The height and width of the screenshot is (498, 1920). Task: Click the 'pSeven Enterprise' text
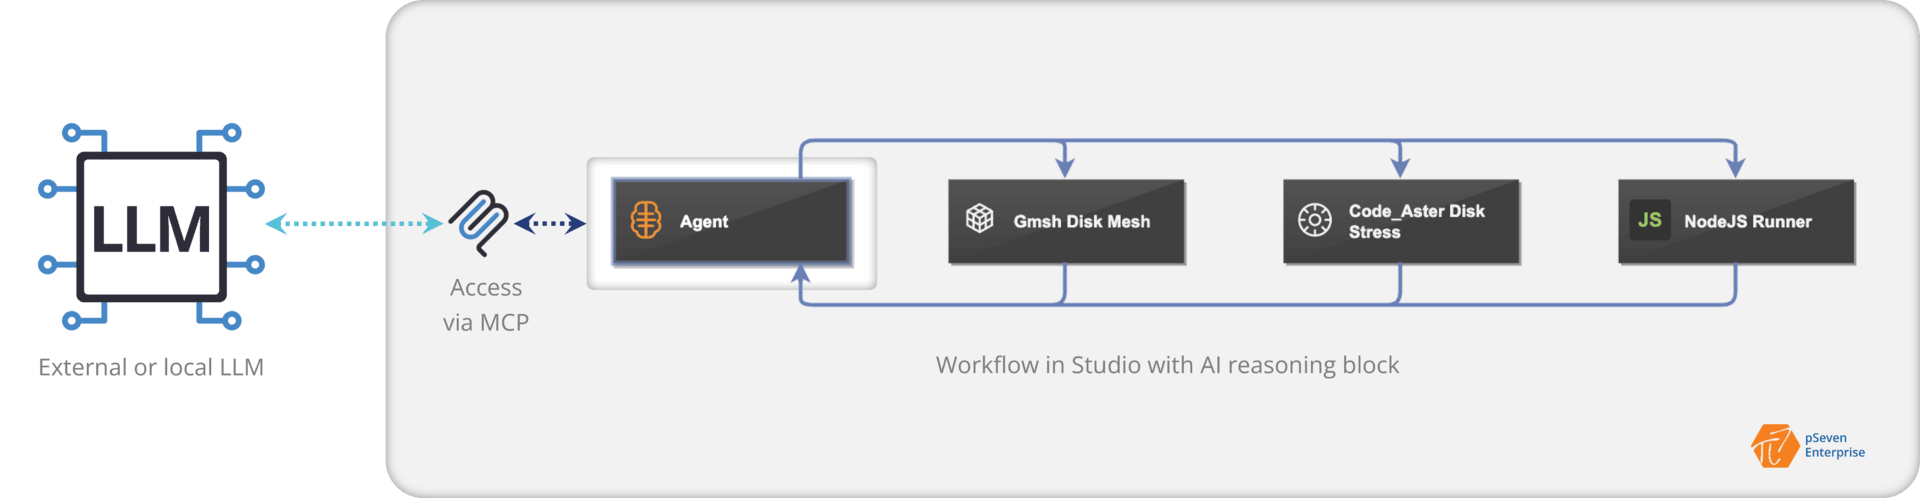tap(1835, 445)
